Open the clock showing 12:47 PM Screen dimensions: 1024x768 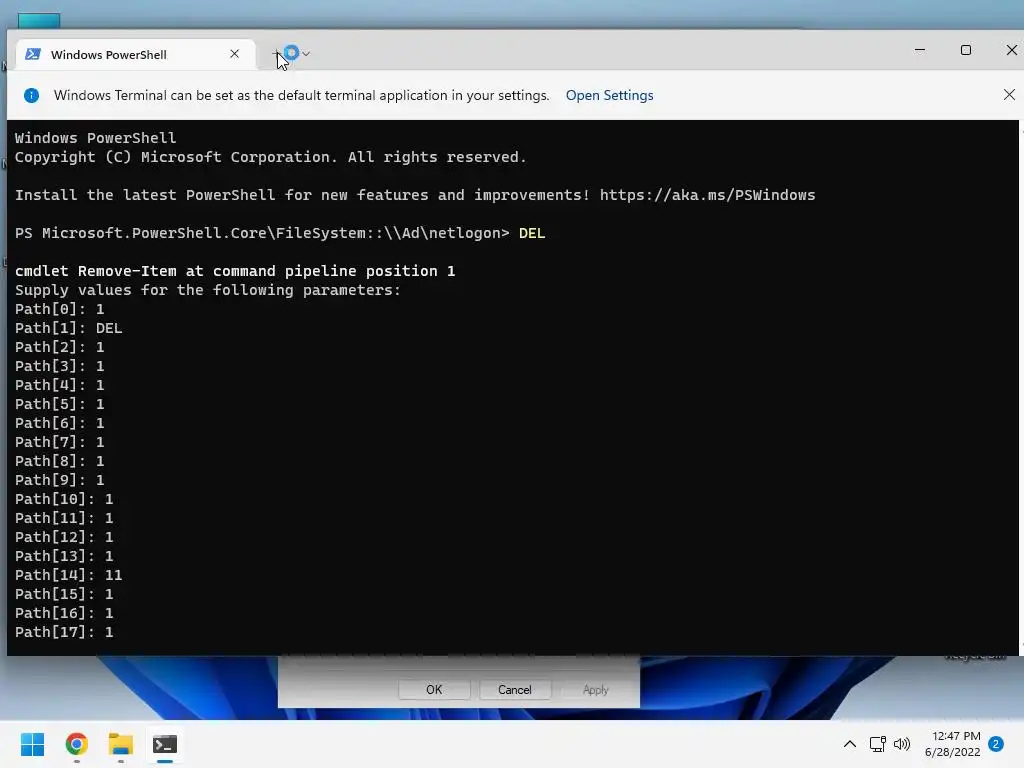point(952,744)
